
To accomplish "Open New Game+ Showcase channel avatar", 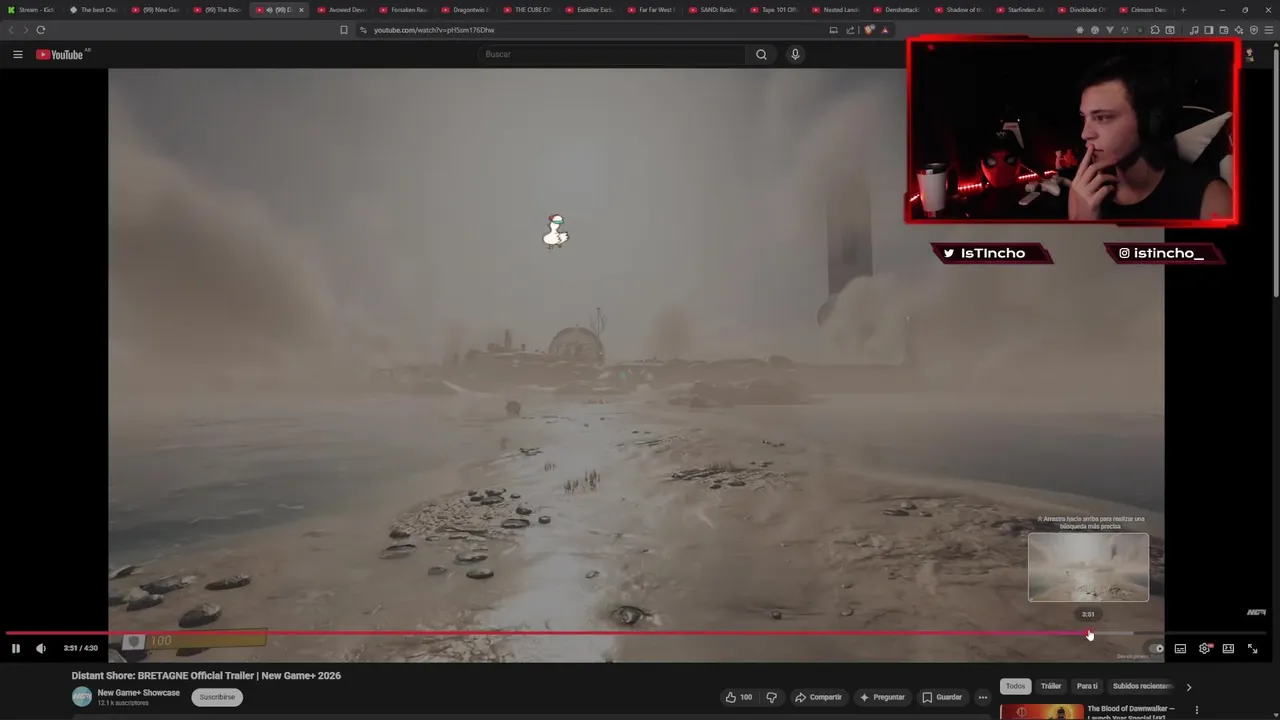I will [x=82, y=697].
